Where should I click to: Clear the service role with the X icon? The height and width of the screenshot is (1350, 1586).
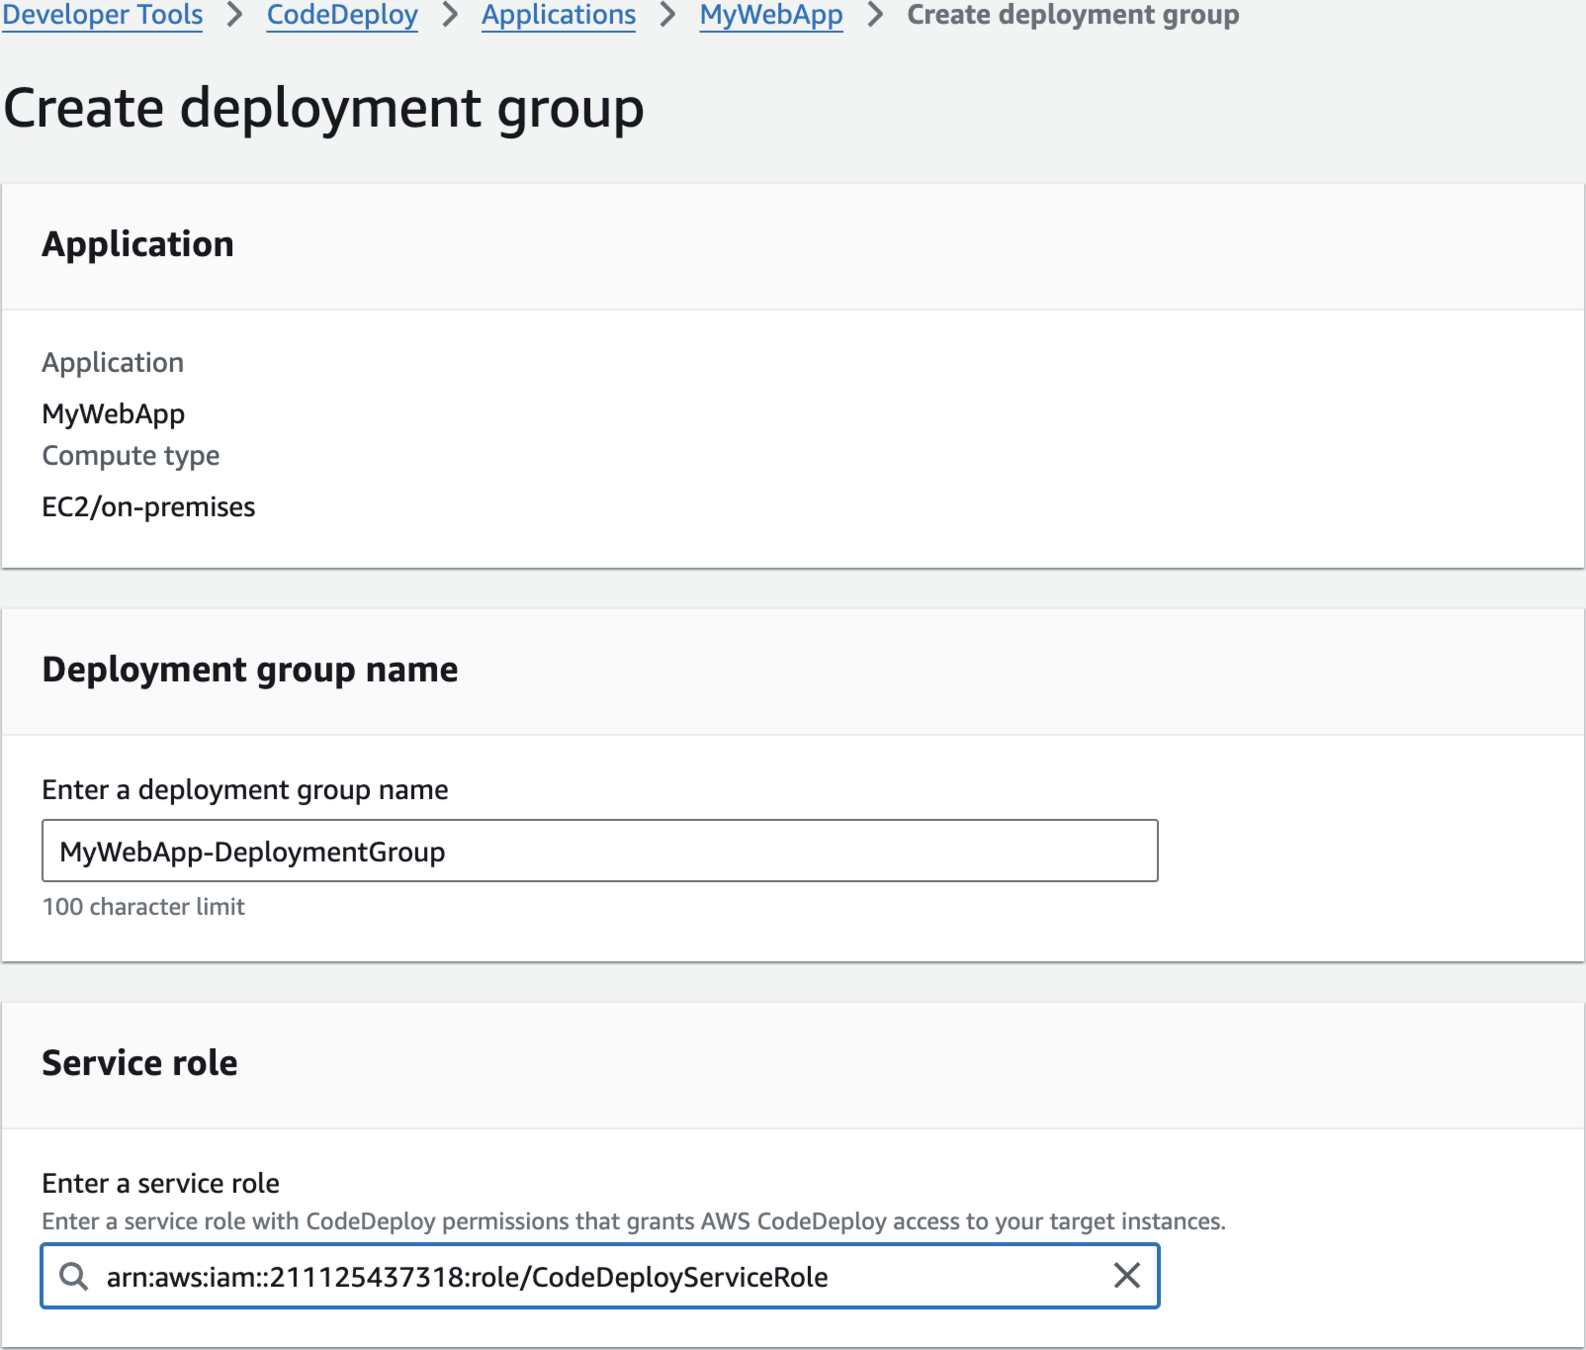tap(1127, 1275)
